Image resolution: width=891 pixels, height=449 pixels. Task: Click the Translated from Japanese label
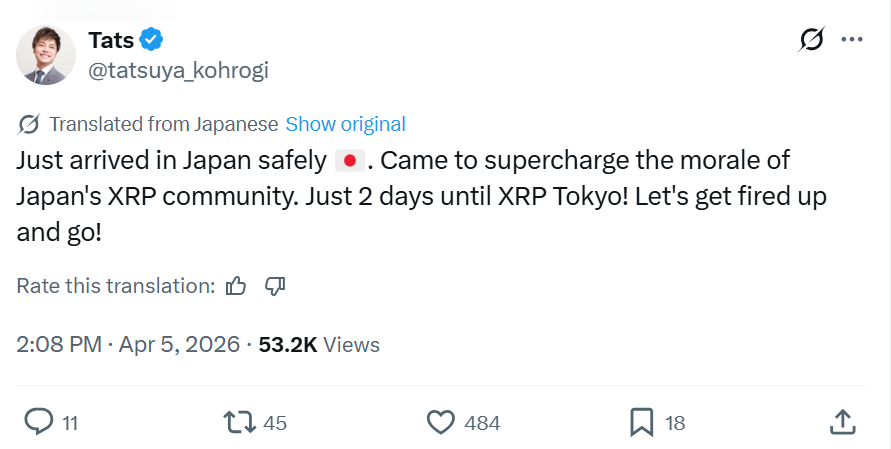coord(163,125)
